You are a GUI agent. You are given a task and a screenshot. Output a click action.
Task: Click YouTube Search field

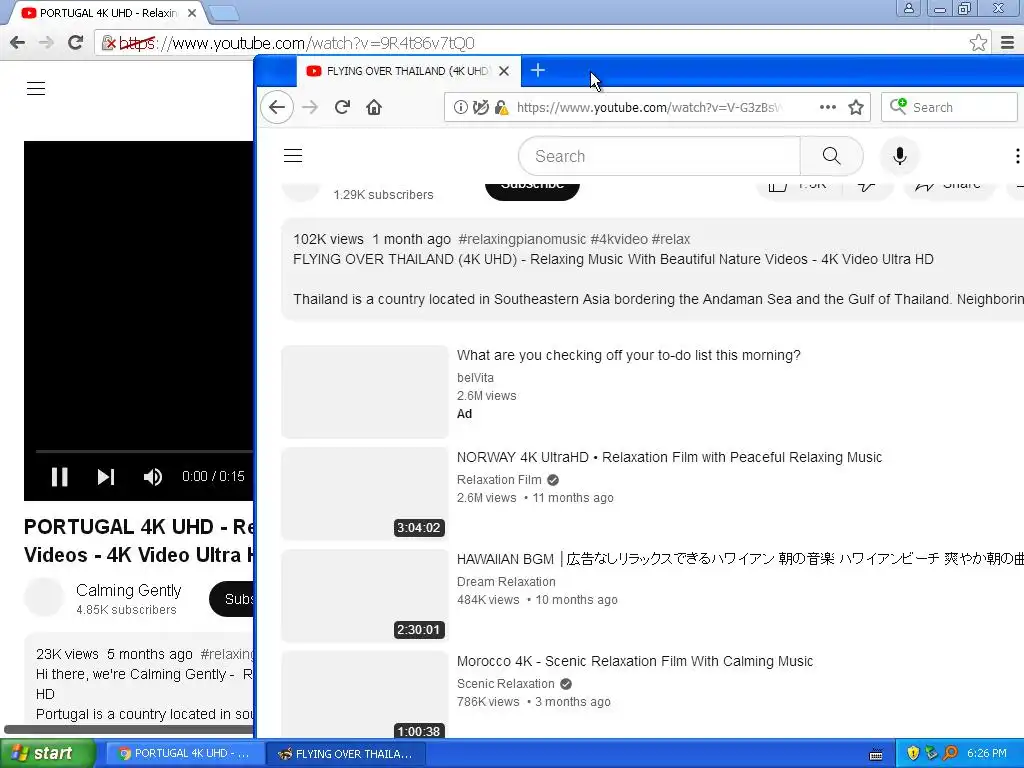[x=659, y=156]
